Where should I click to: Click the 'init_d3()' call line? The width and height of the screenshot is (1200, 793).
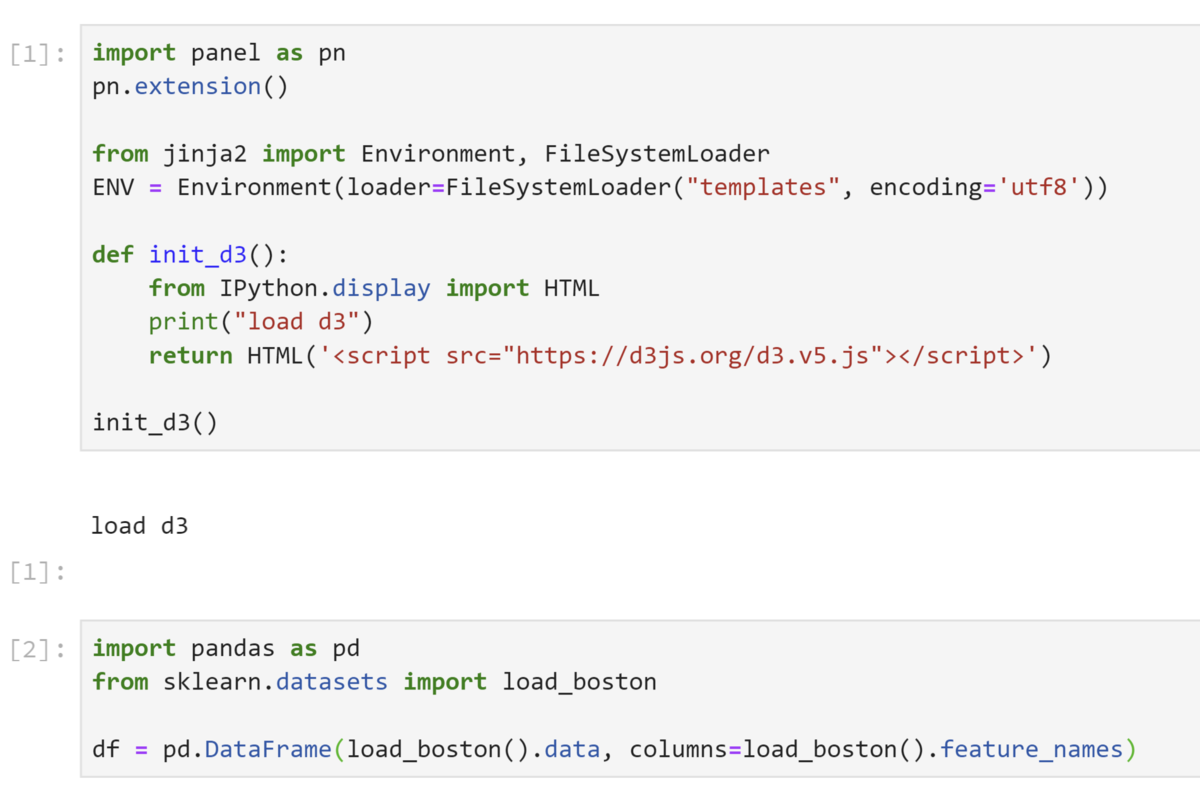click(155, 422)
